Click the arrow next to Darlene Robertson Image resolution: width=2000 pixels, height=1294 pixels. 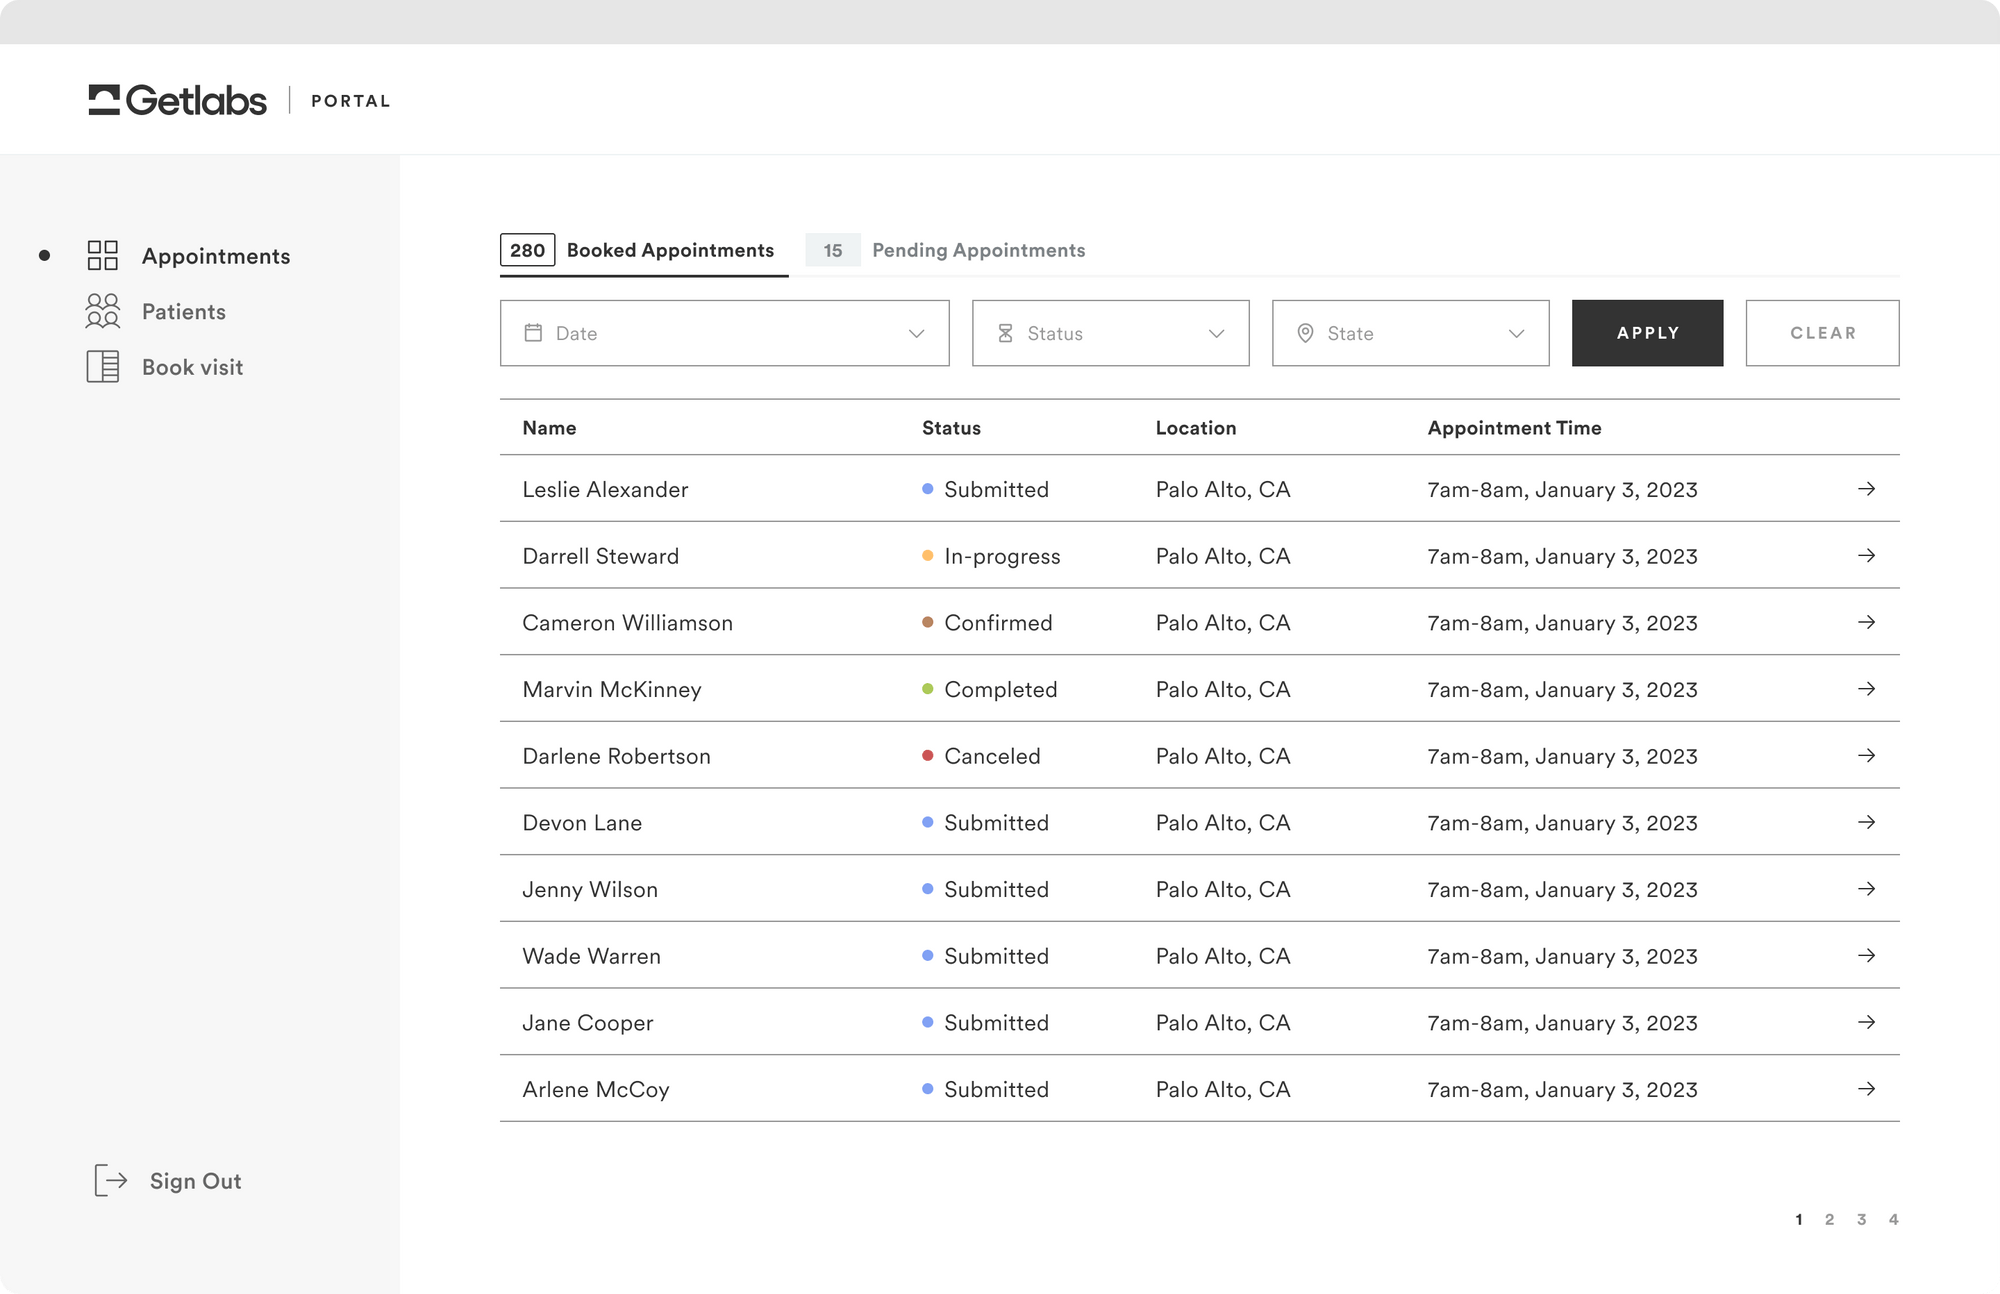(x=1868, y=756)
